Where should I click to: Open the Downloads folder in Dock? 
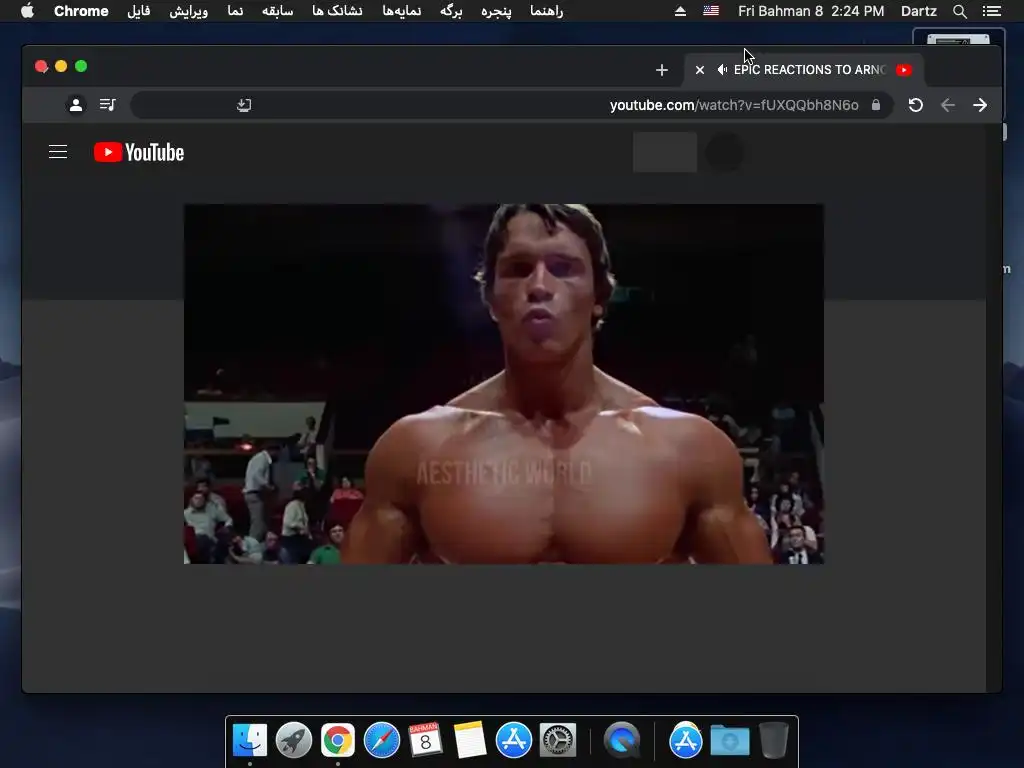(729, 741)
